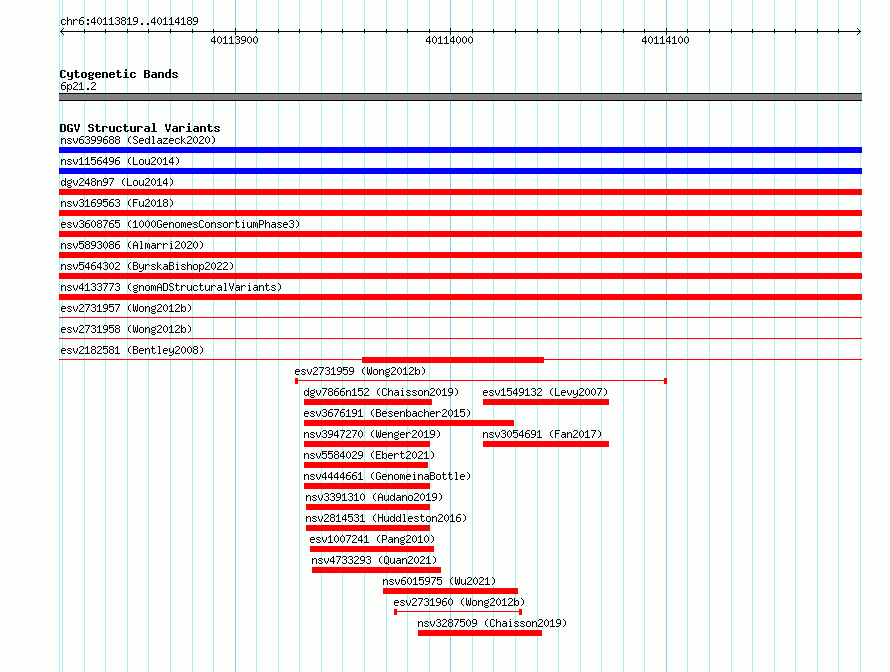The image size is (890, 672).
Task: Click the 6p21.2 band label
Action: click(78, 86)
